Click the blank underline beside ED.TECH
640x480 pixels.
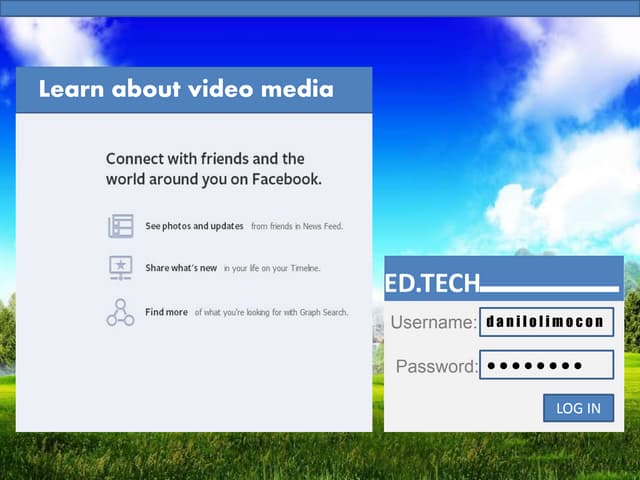[x=549, y=289]
